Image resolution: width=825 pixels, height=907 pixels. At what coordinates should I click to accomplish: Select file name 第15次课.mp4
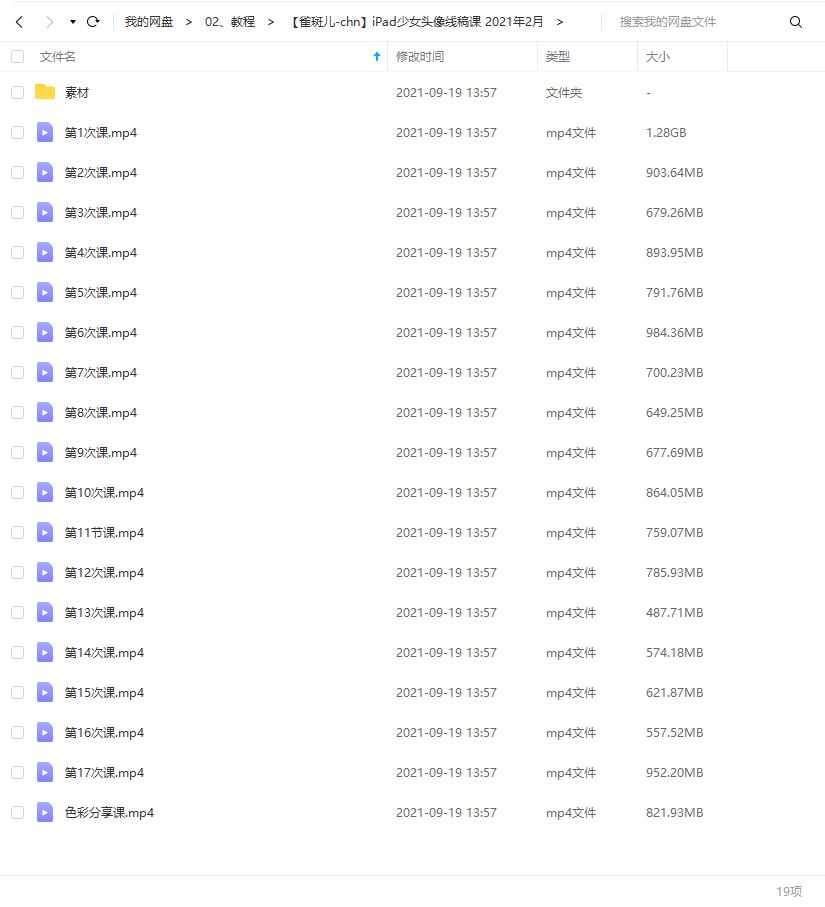pos(104,692)
